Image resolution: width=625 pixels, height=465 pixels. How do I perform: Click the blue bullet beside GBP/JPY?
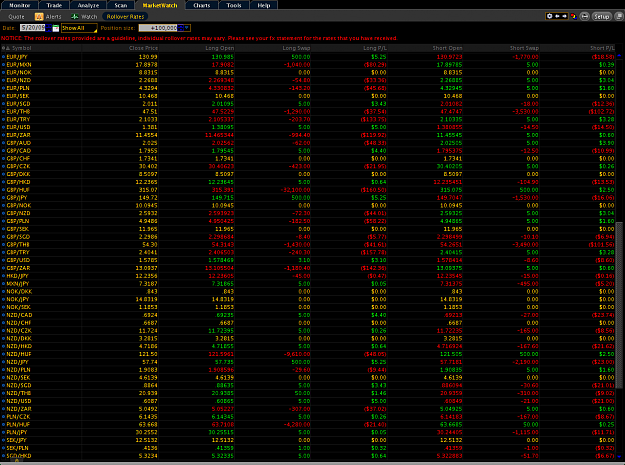click(4, 198)
